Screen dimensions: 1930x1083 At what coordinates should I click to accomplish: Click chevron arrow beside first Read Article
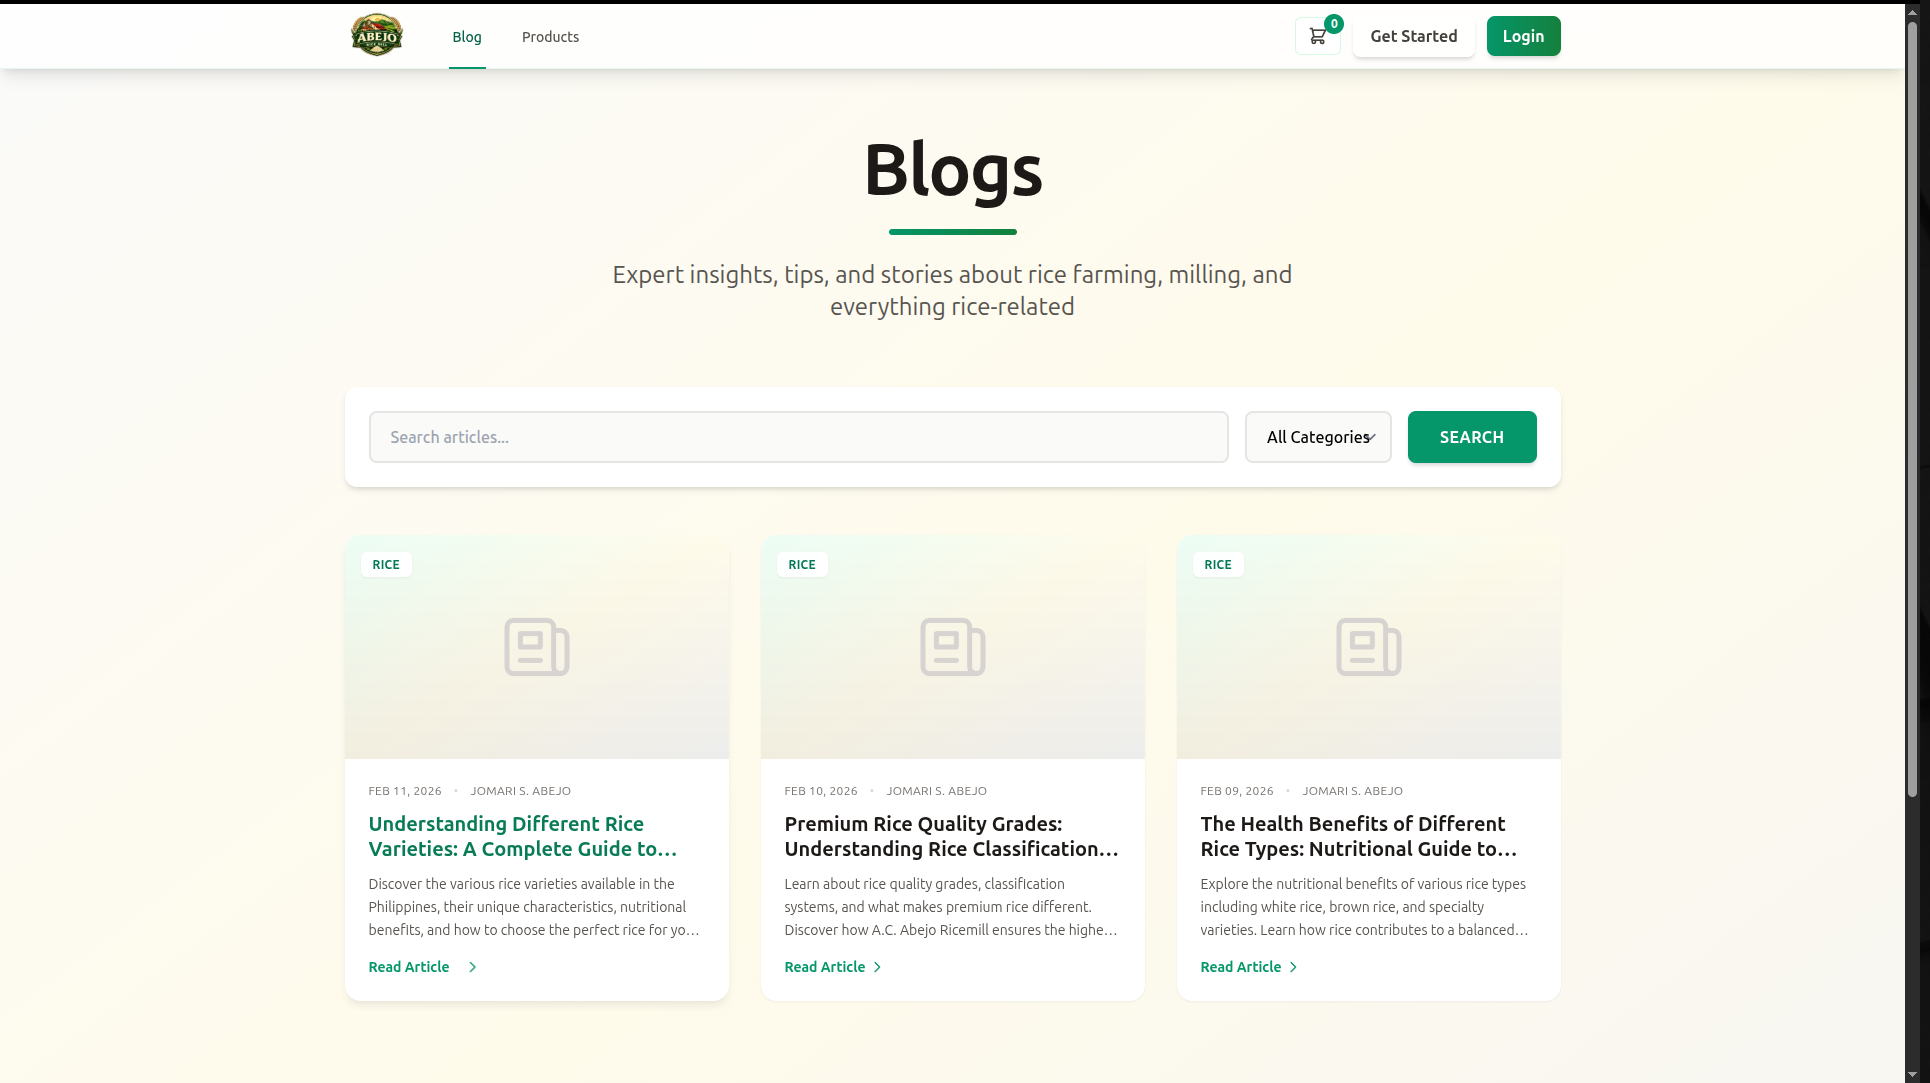tap(473, 967)
